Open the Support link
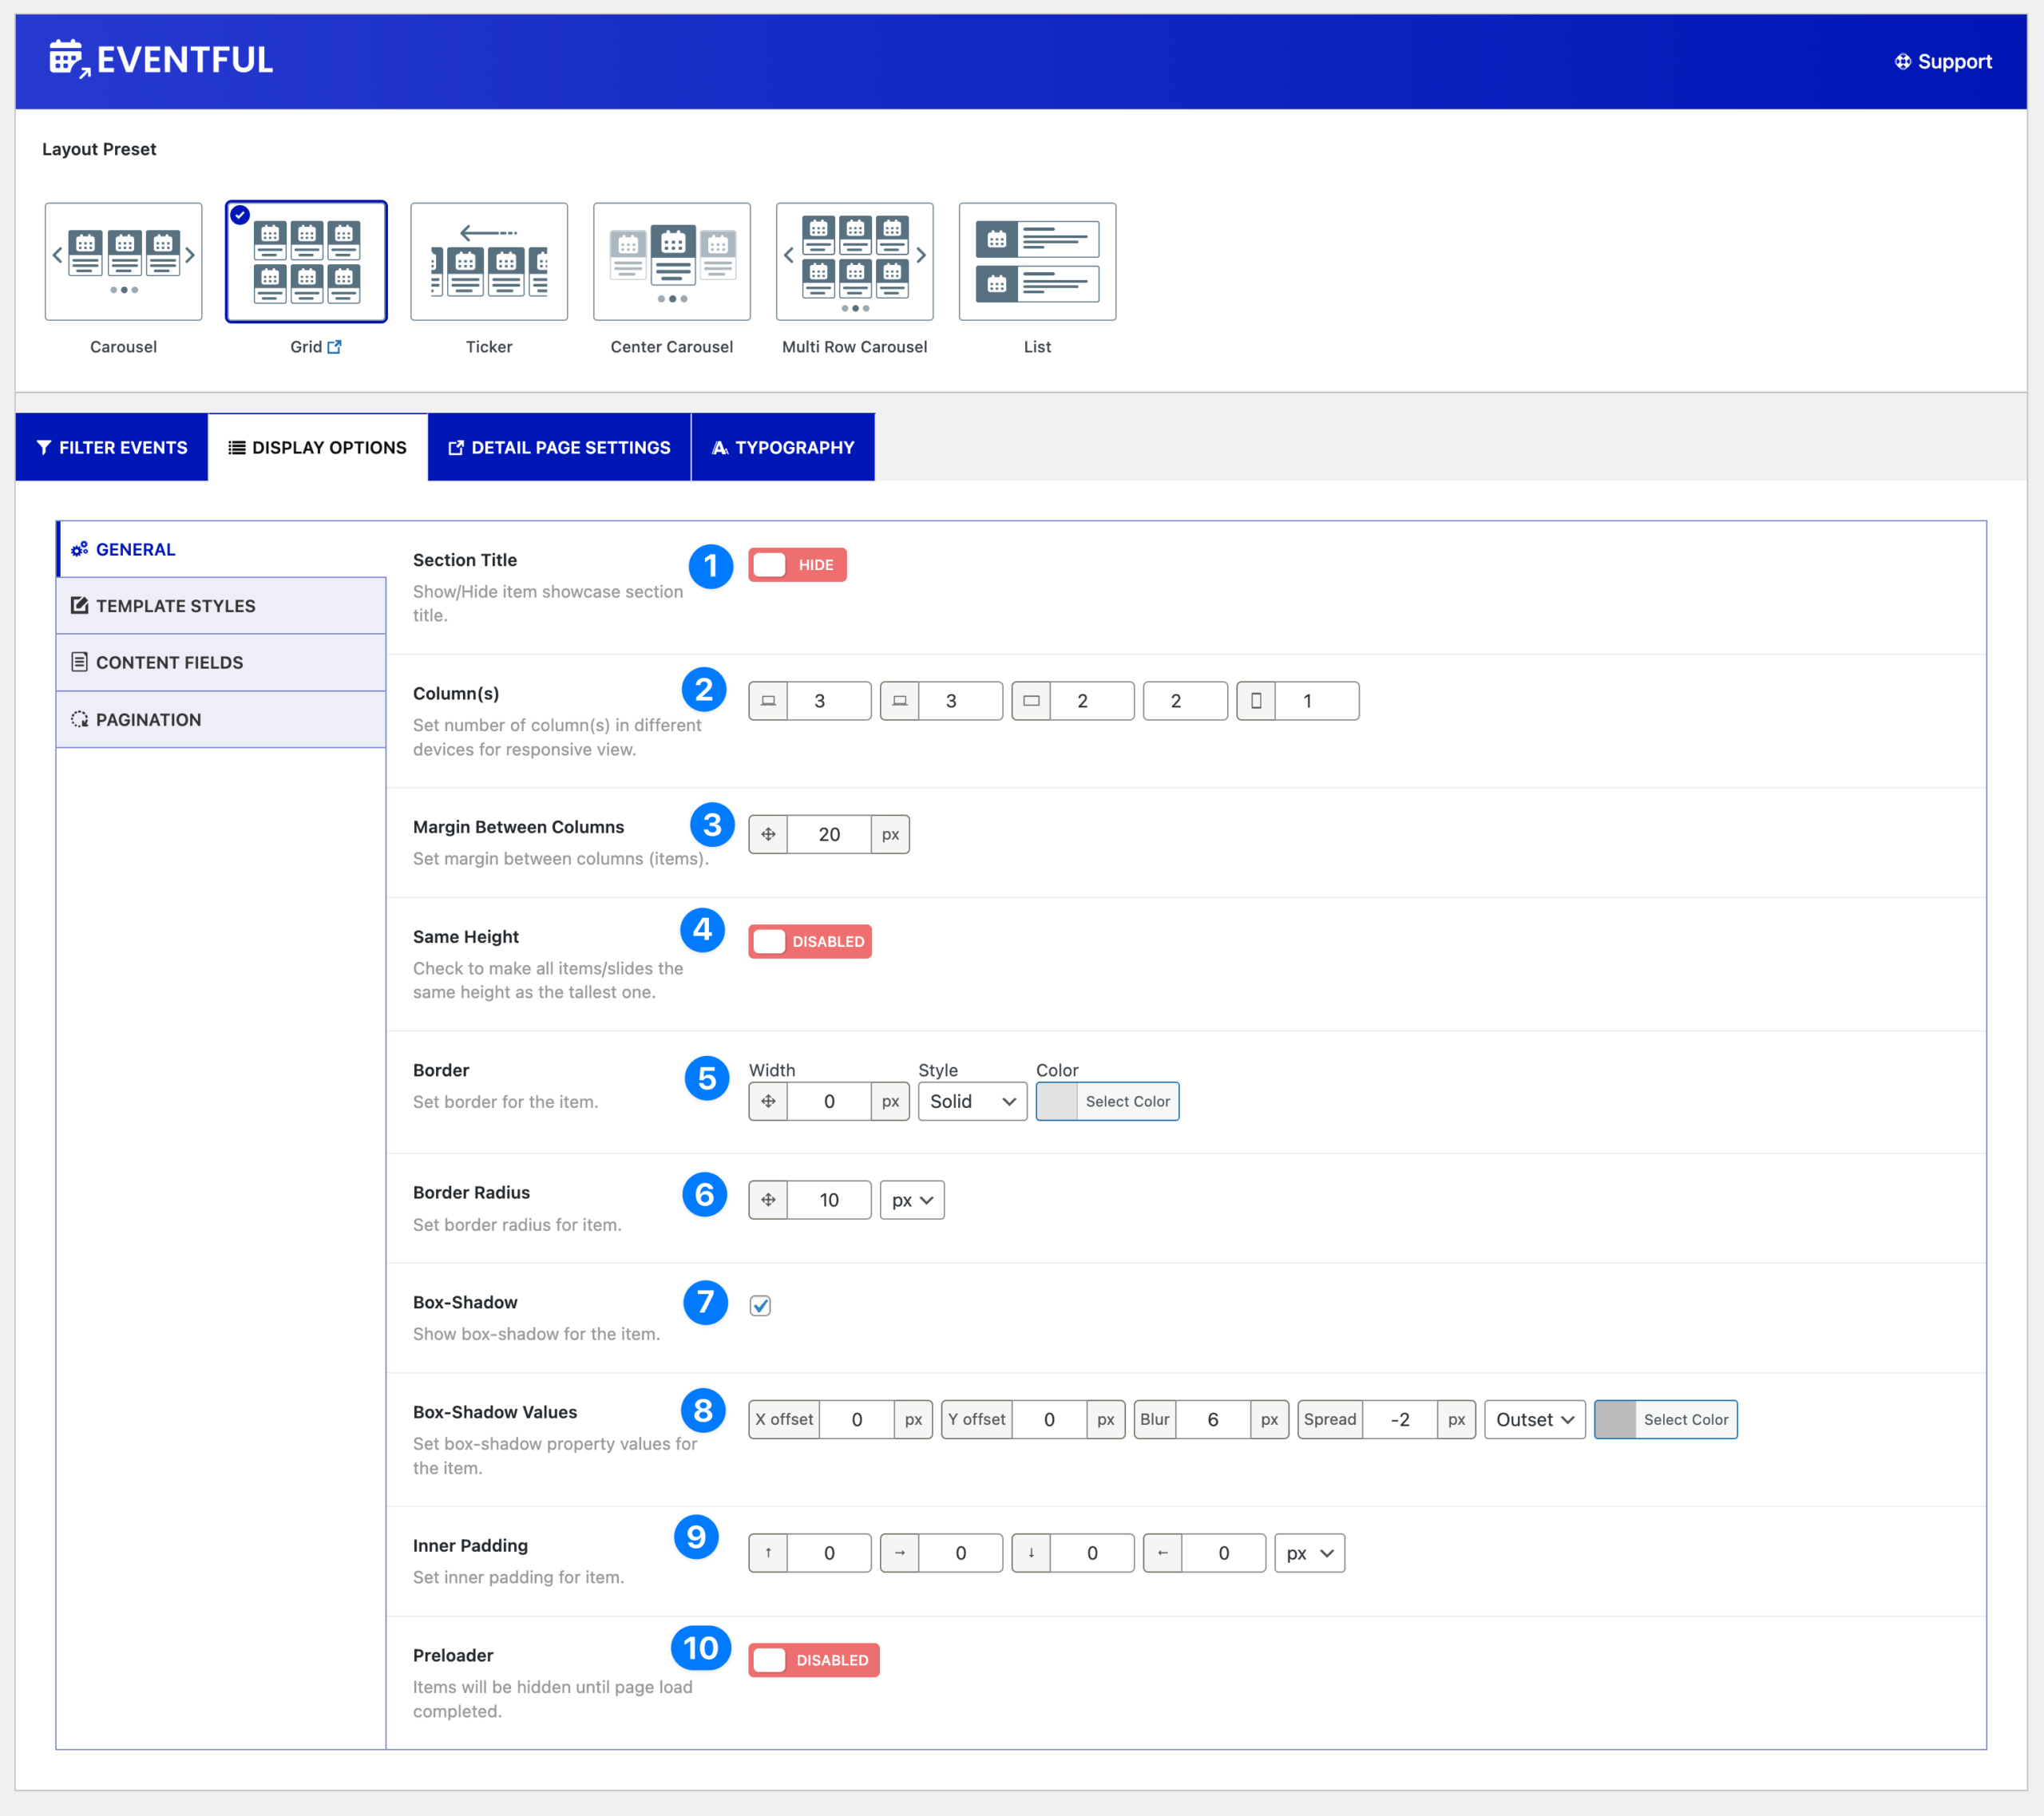Viewport: 2044px width, 1816px height. tap(1943, 61)
